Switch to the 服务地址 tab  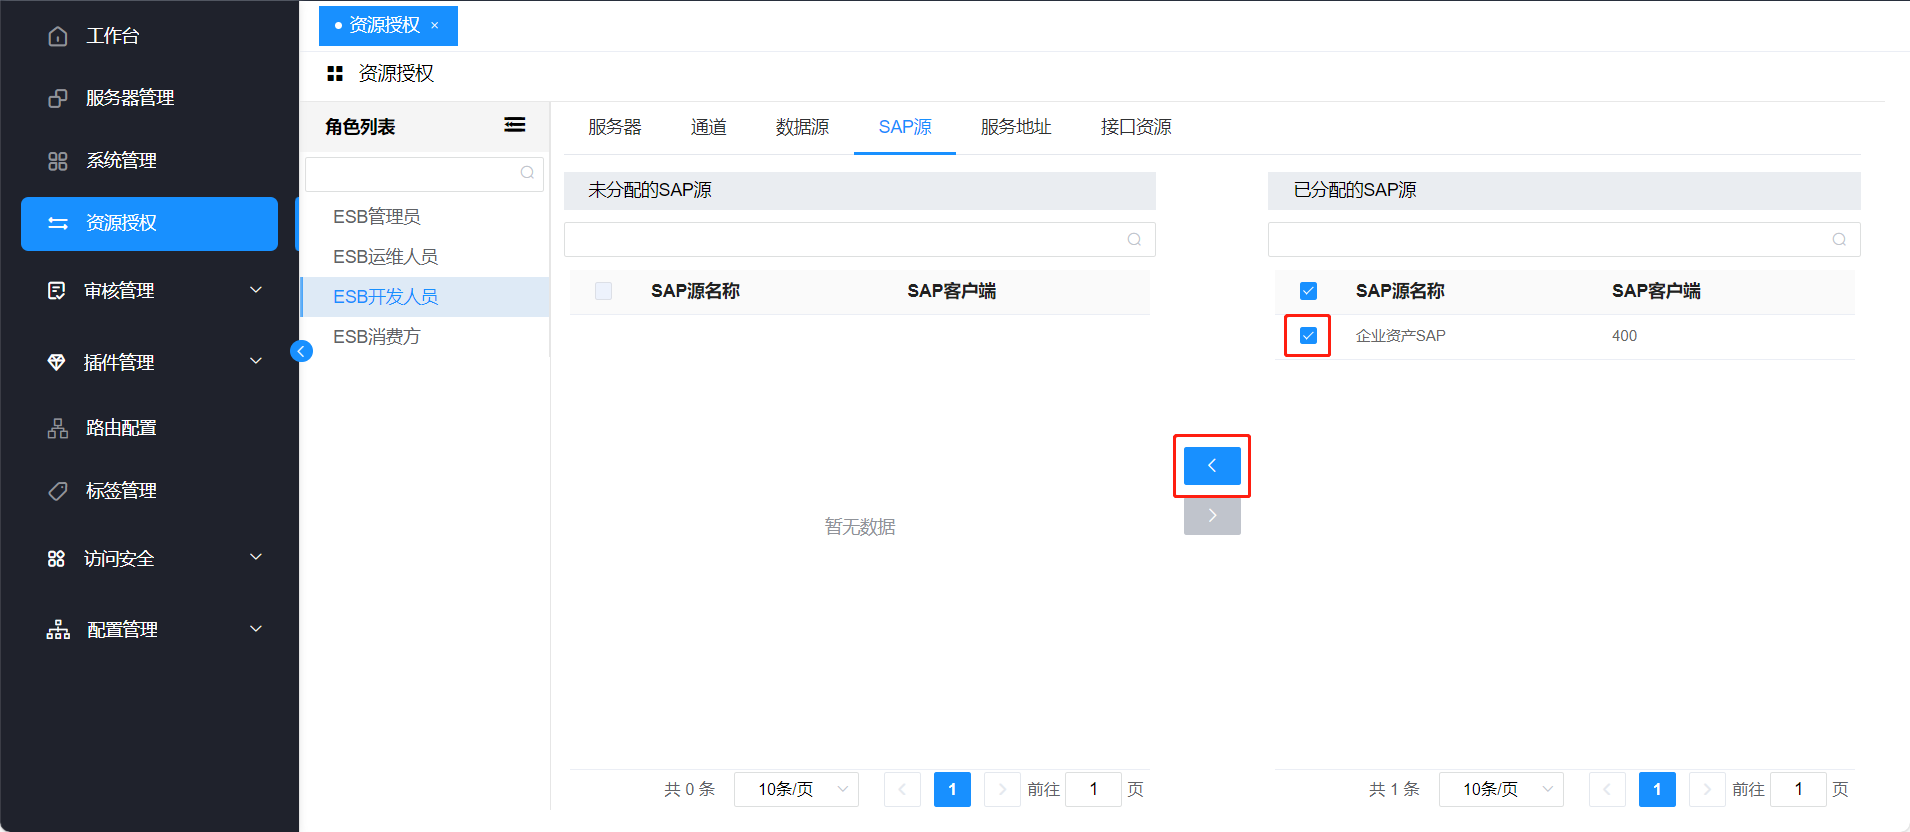(x=1016, y=127)
